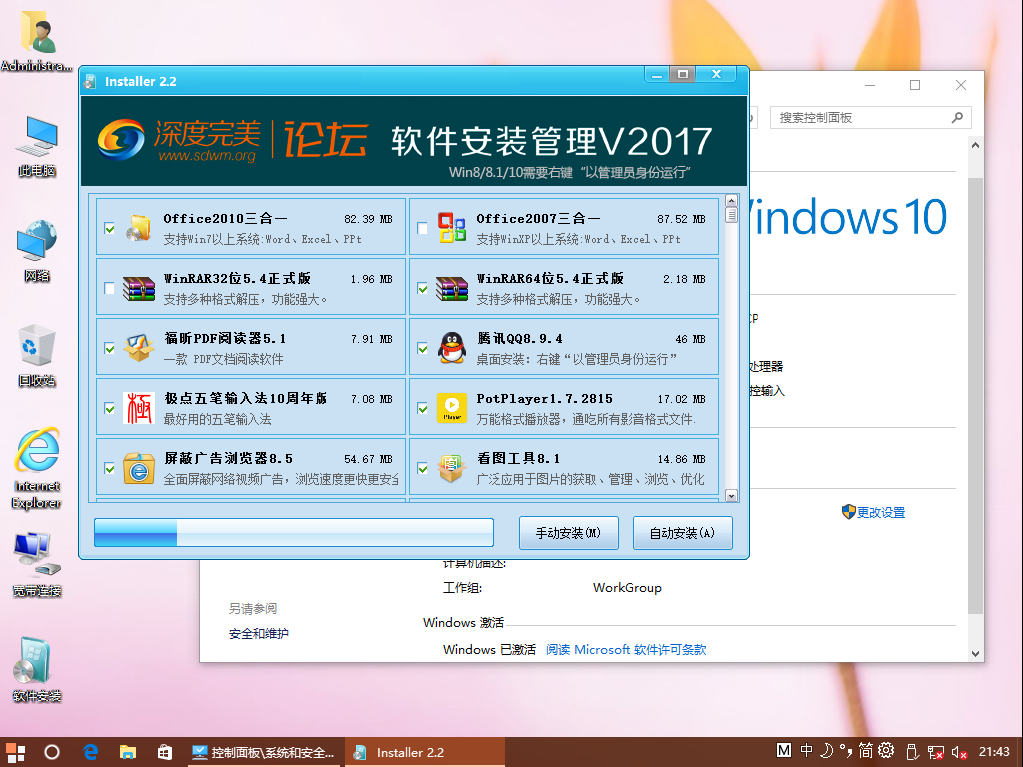Click the network disconnected tray icon
Viewport: 1023px width, 767px height.
(936, 753)
